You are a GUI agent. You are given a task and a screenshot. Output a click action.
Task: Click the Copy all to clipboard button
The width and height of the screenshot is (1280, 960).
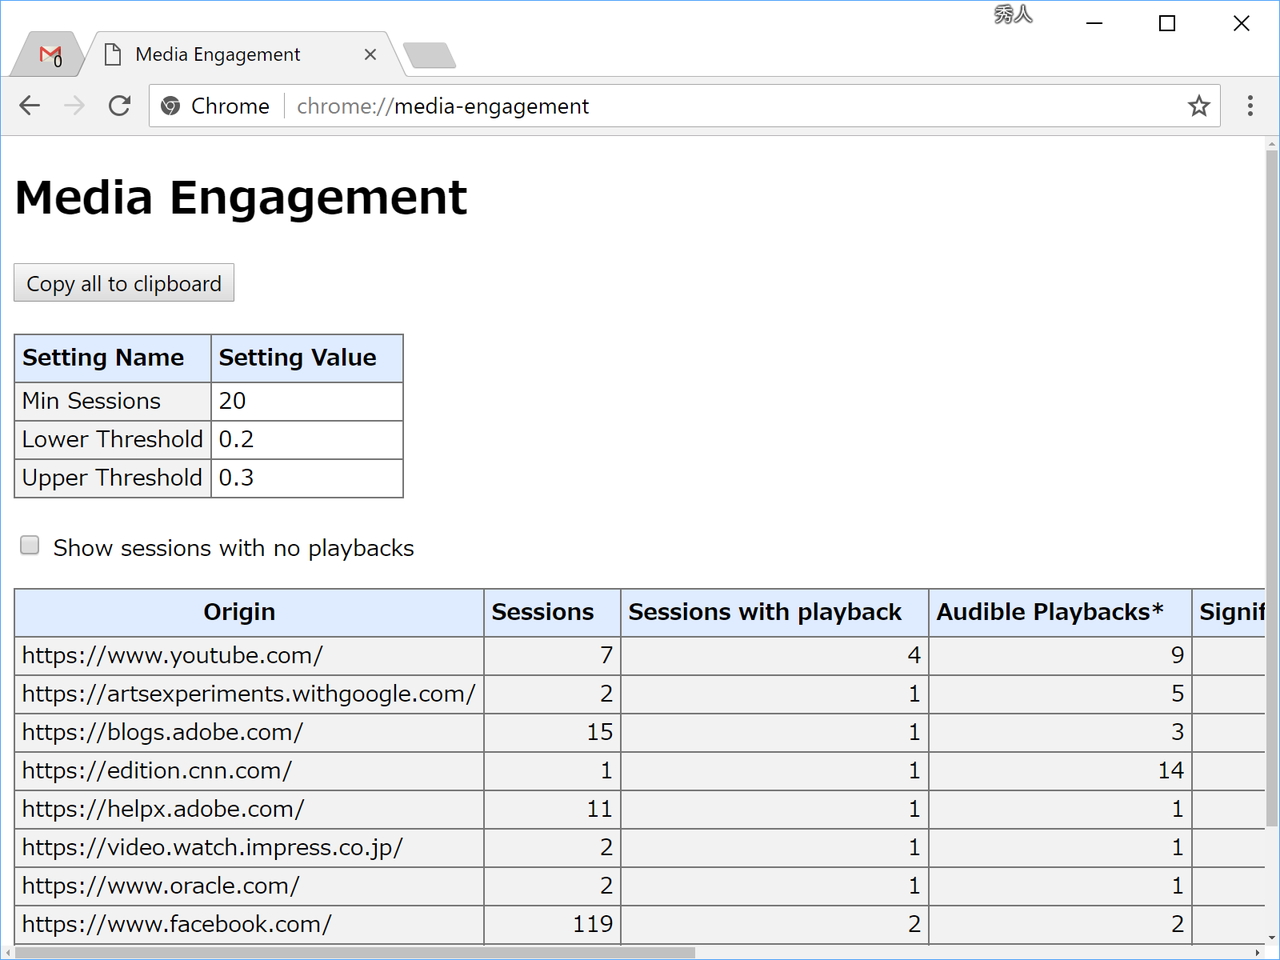point(123,283)
